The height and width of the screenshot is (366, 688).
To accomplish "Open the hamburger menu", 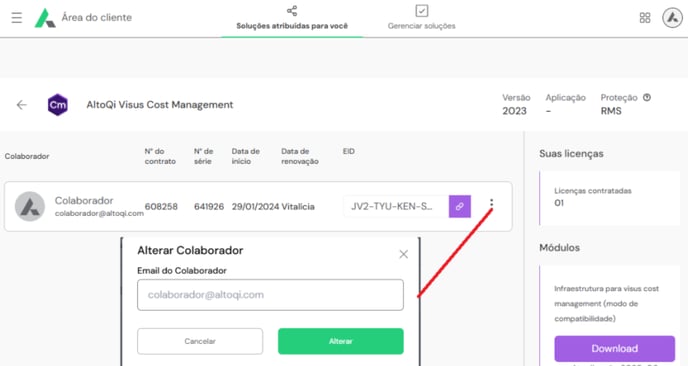I will point(17,18).
